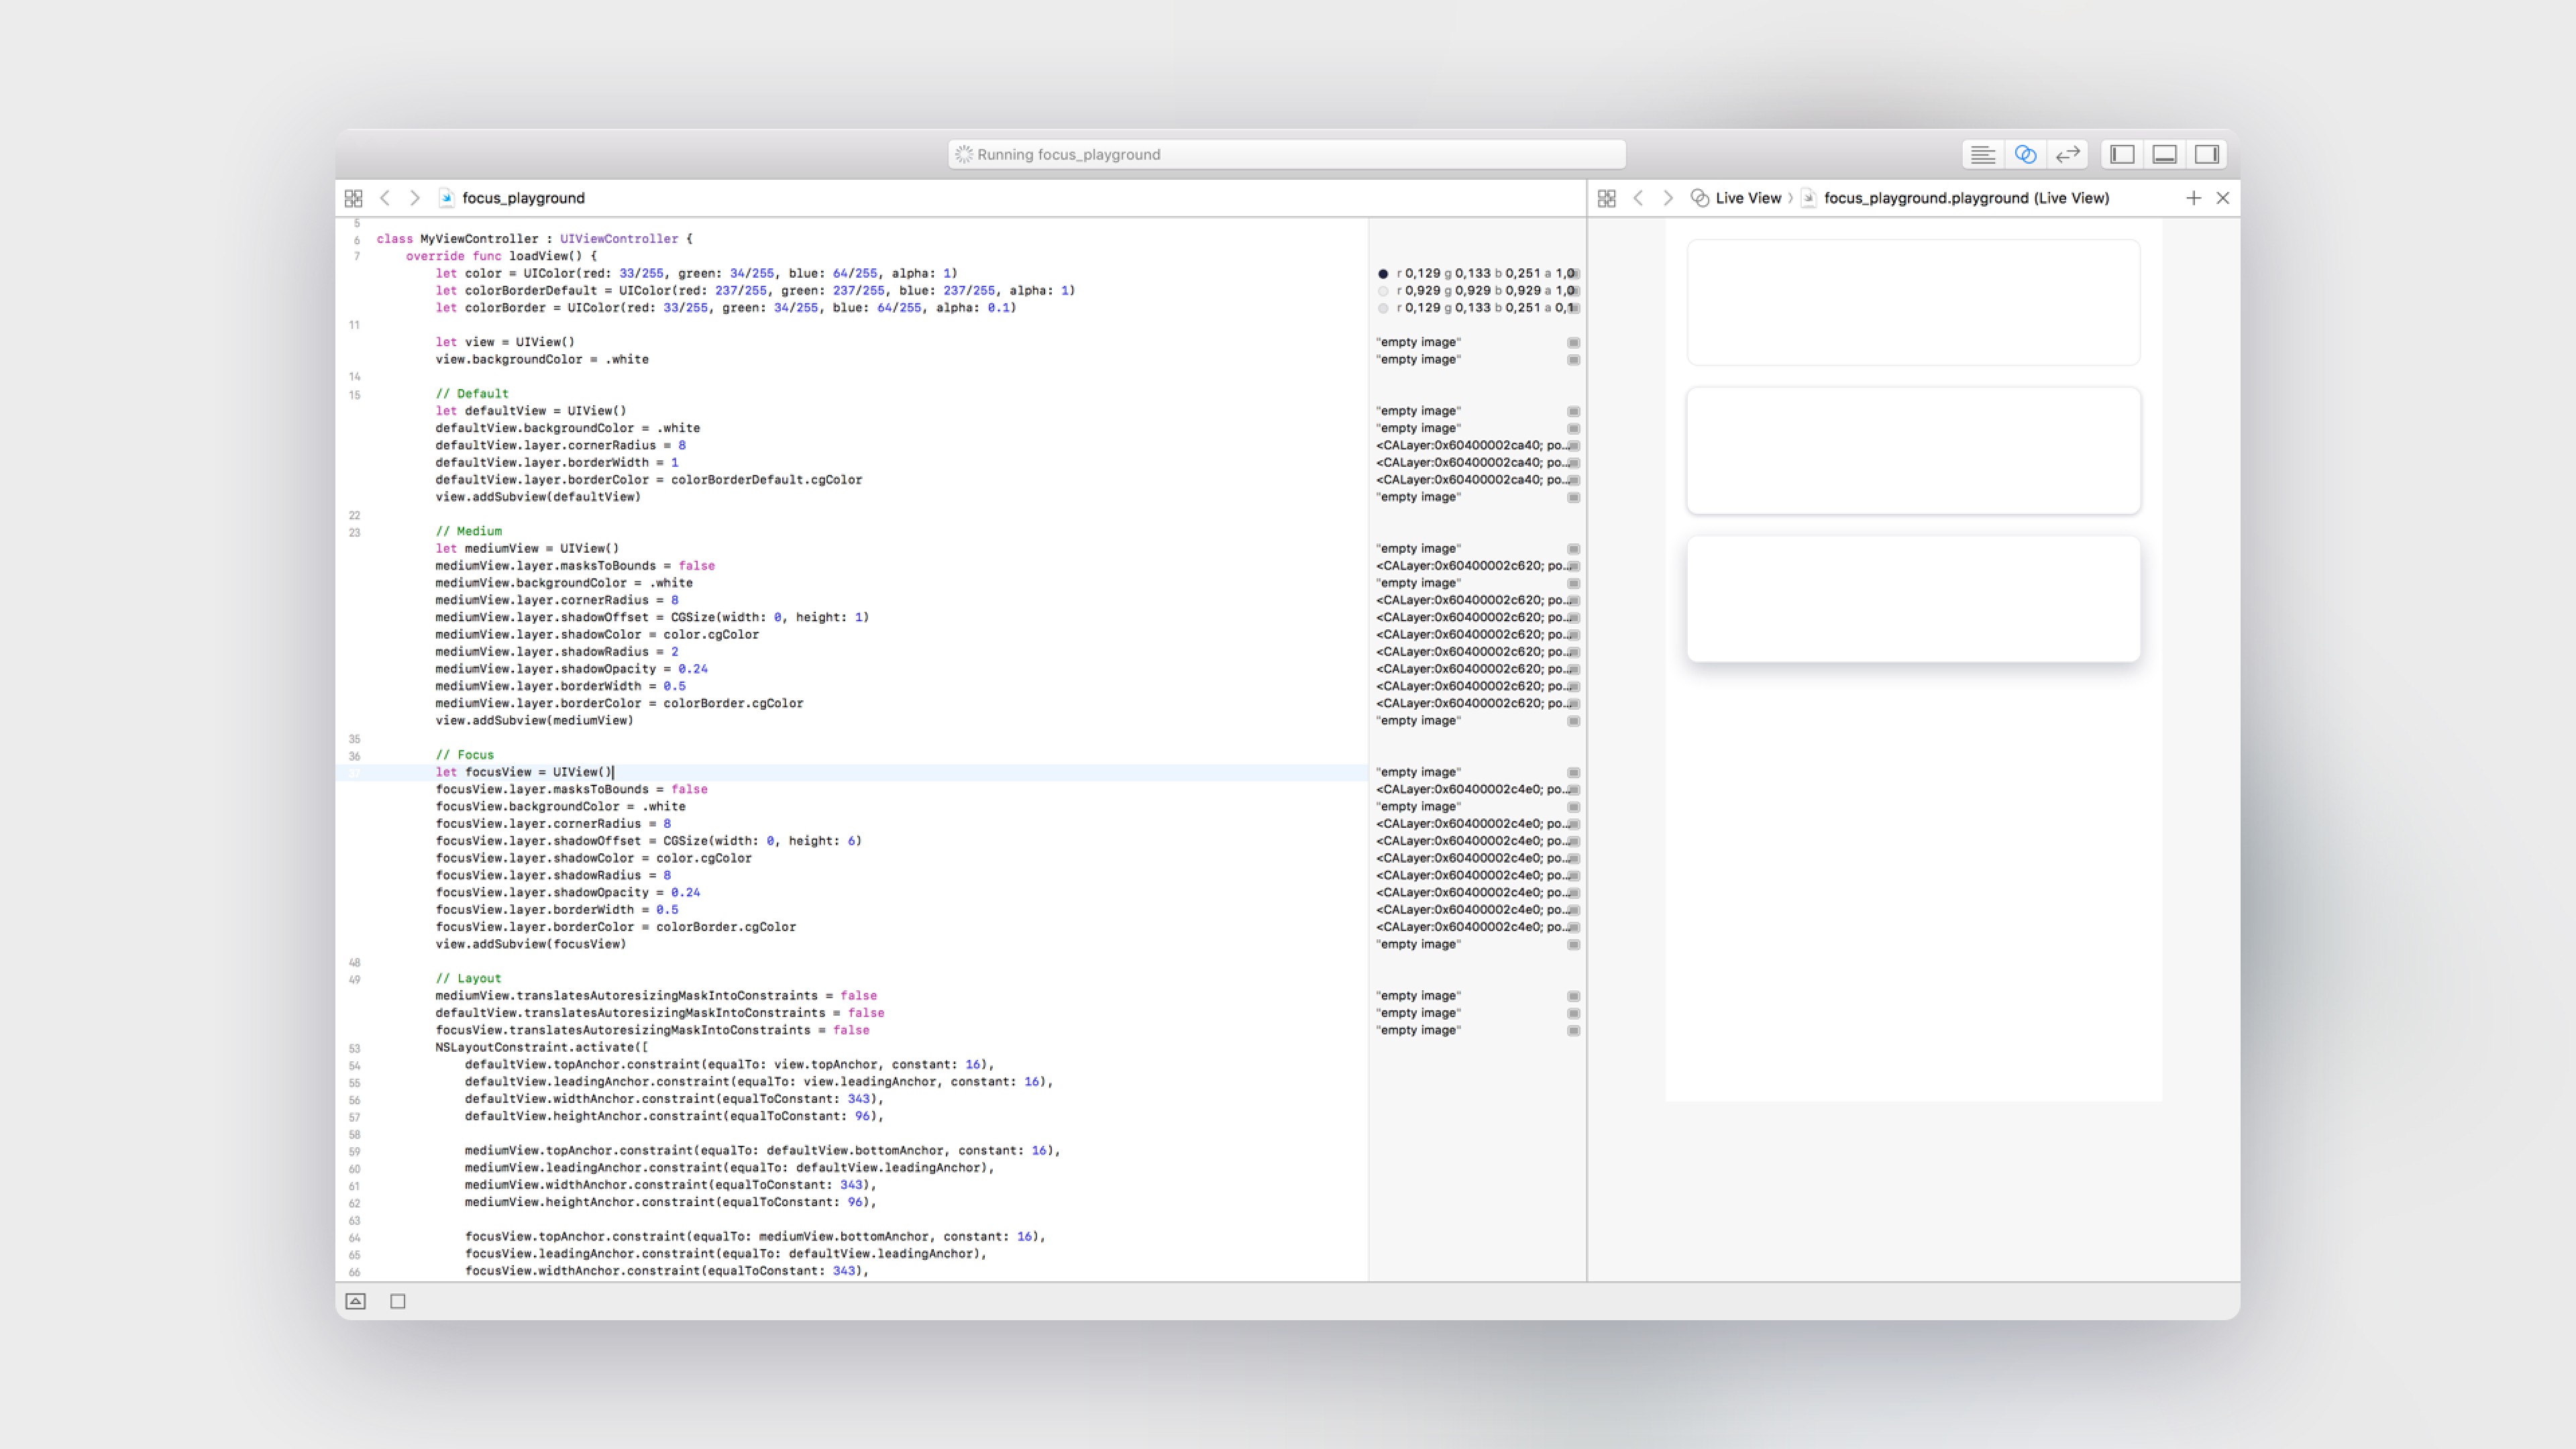
Task: Add a new assistant editor pane
Action: pos(2193,198)
